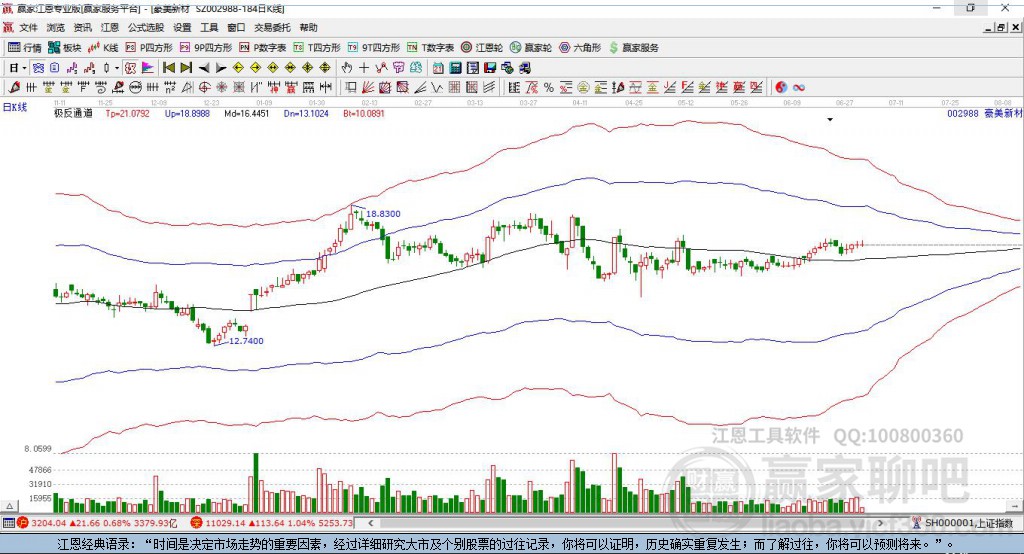Select the zigzag wave line tool
This screenshot has height=554, width=1024.
[x=437, y=88]
